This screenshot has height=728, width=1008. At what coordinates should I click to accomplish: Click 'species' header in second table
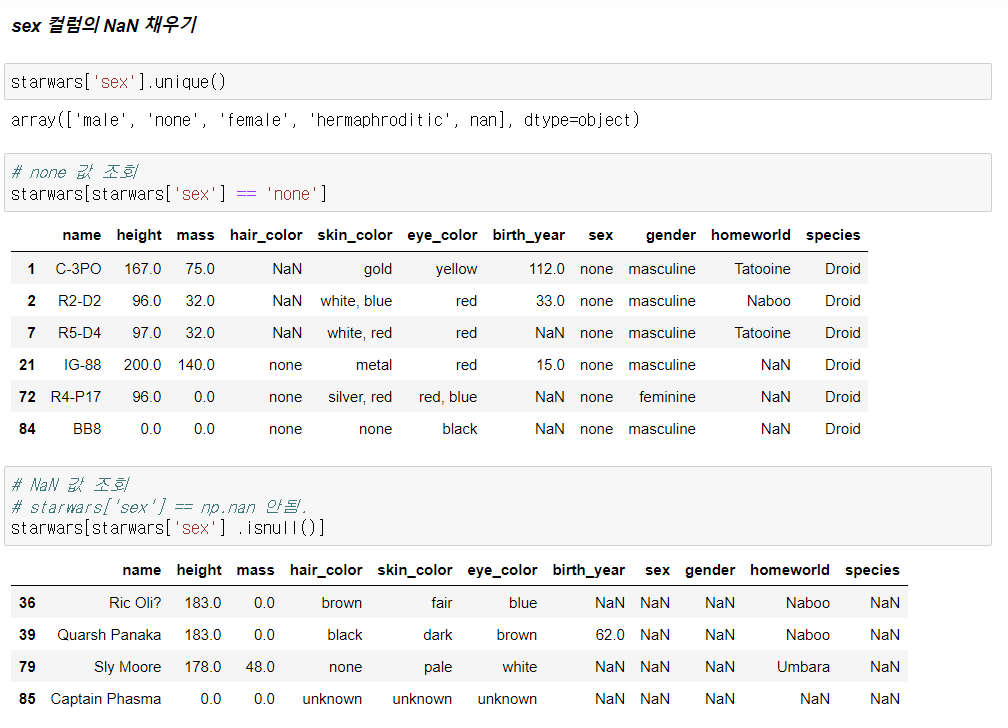tap(872, 570)
